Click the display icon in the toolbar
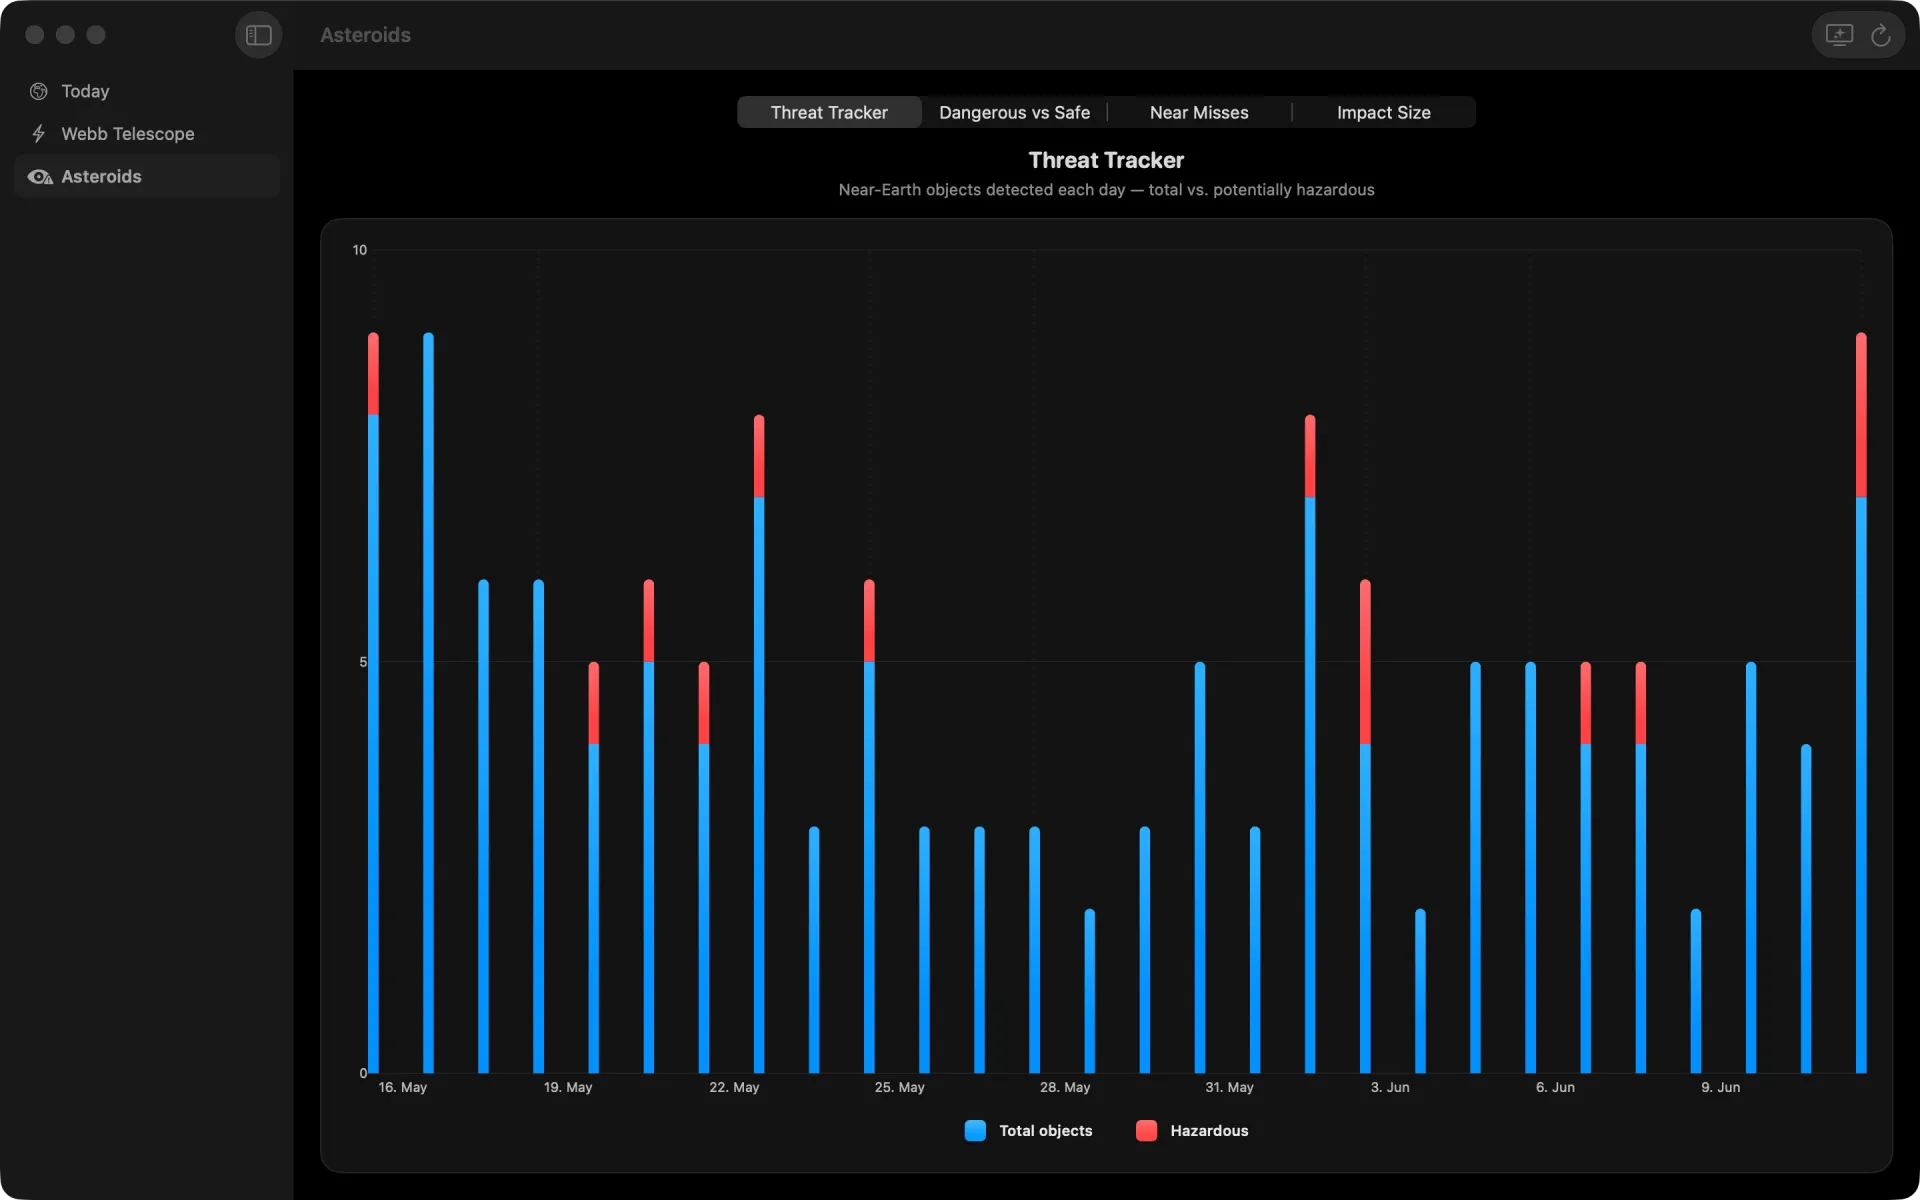Viewport: 1920px width, 1200px height. [1839, 35]
